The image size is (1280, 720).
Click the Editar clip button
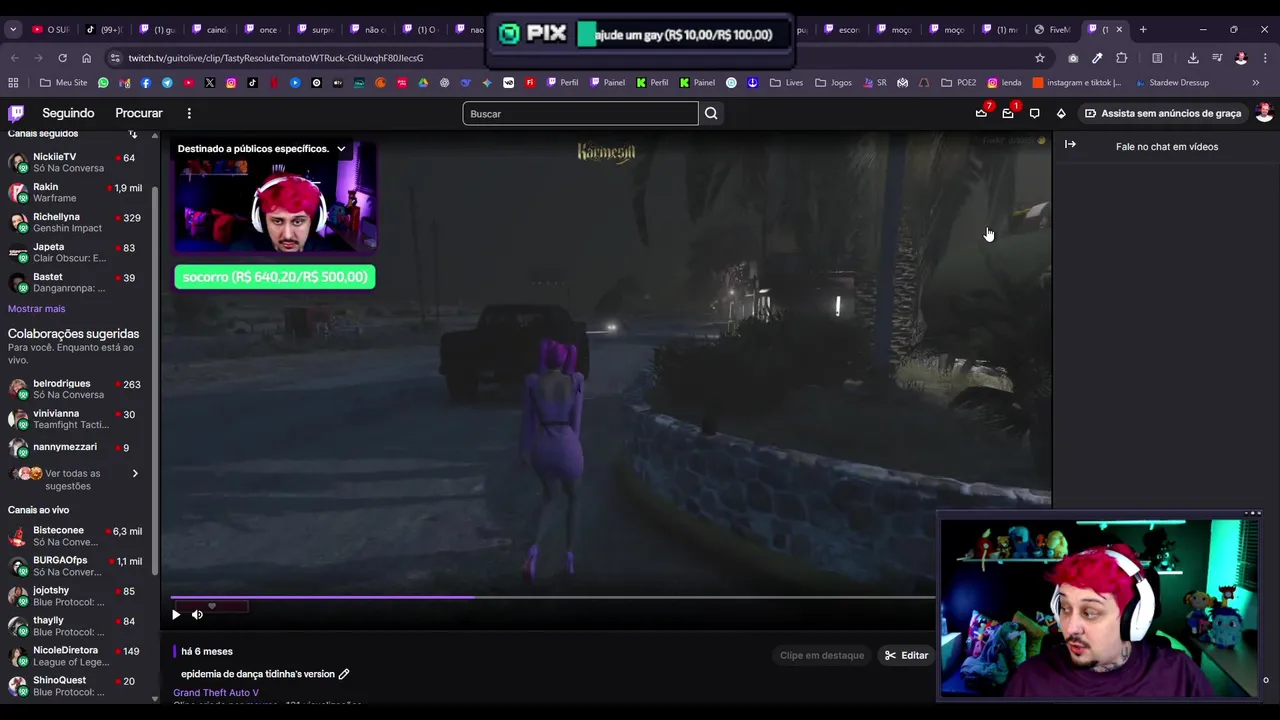coord(907,656)
